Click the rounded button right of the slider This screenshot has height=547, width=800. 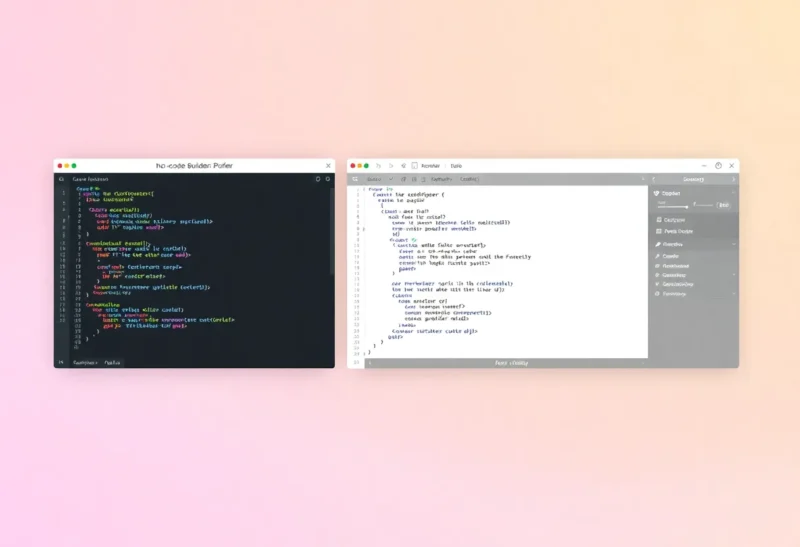pyautogui.click(x=723, y=205)
